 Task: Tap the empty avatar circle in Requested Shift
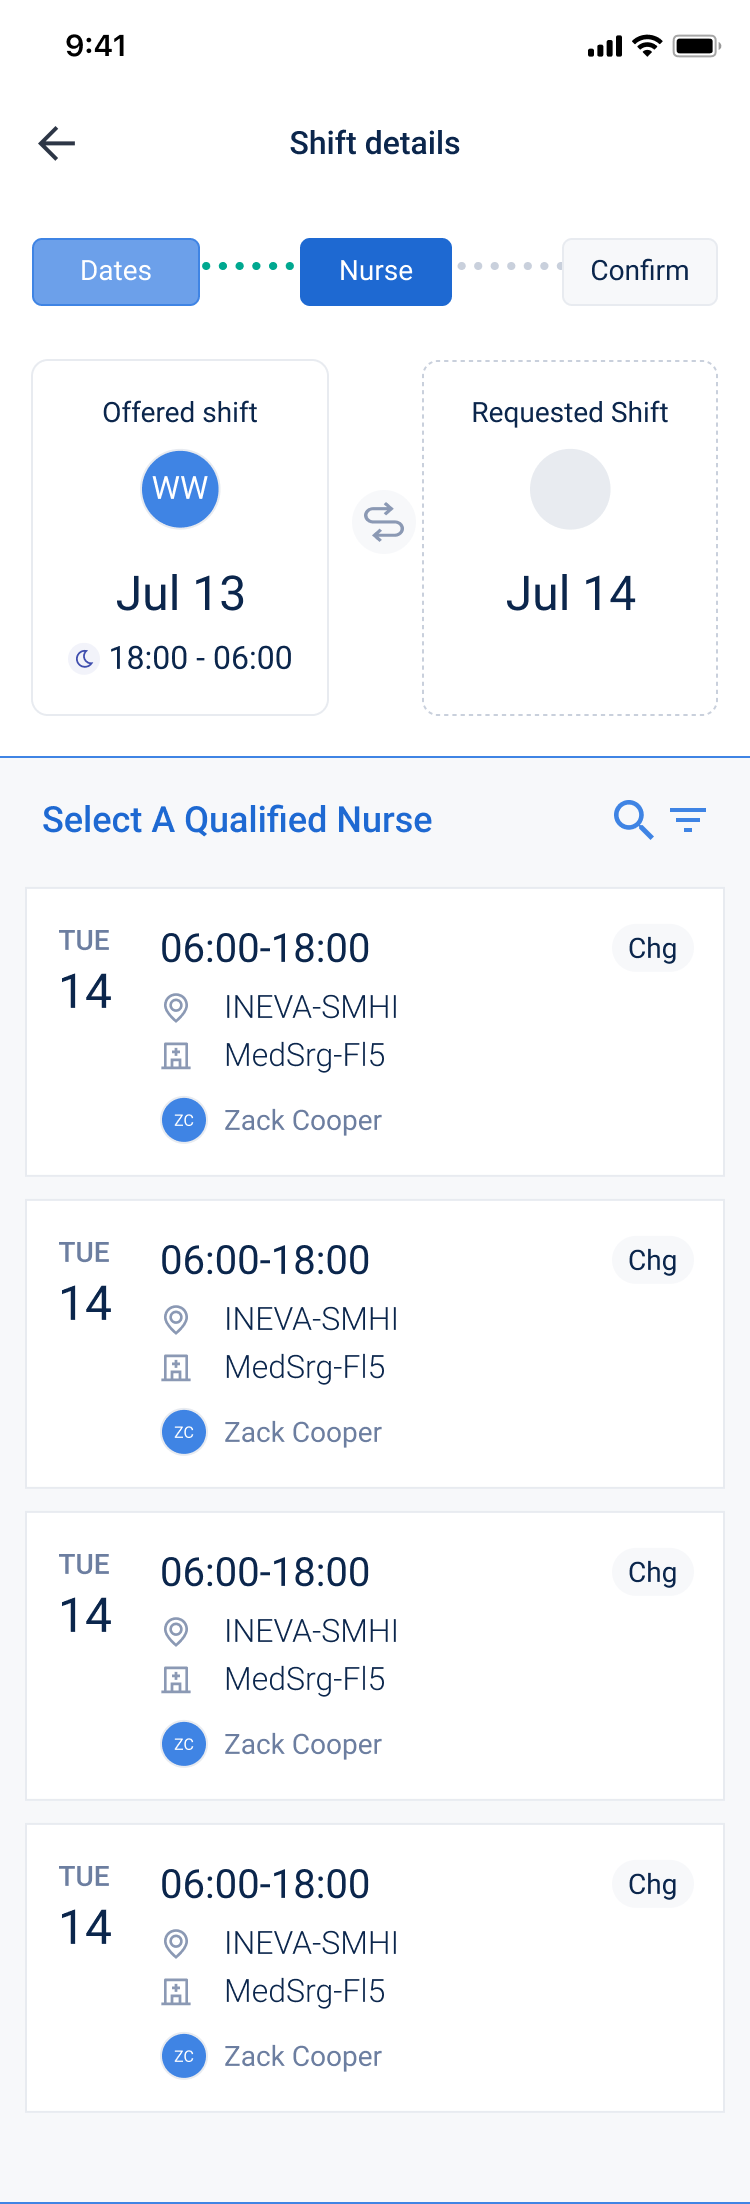click(x=570, y=488)
